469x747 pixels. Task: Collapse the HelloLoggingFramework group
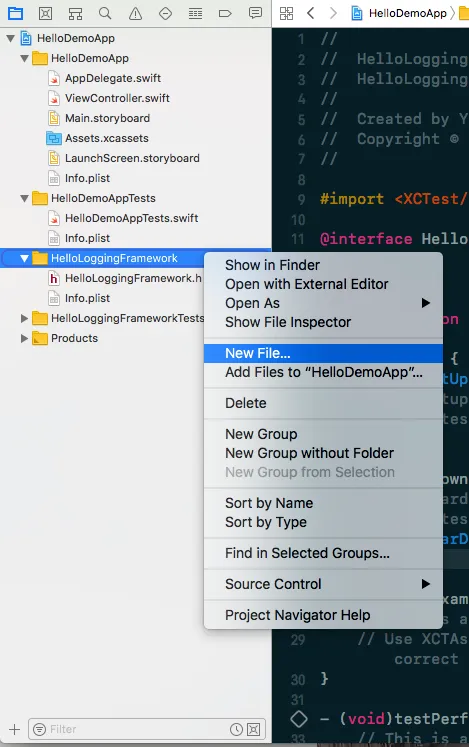(24, 258)
